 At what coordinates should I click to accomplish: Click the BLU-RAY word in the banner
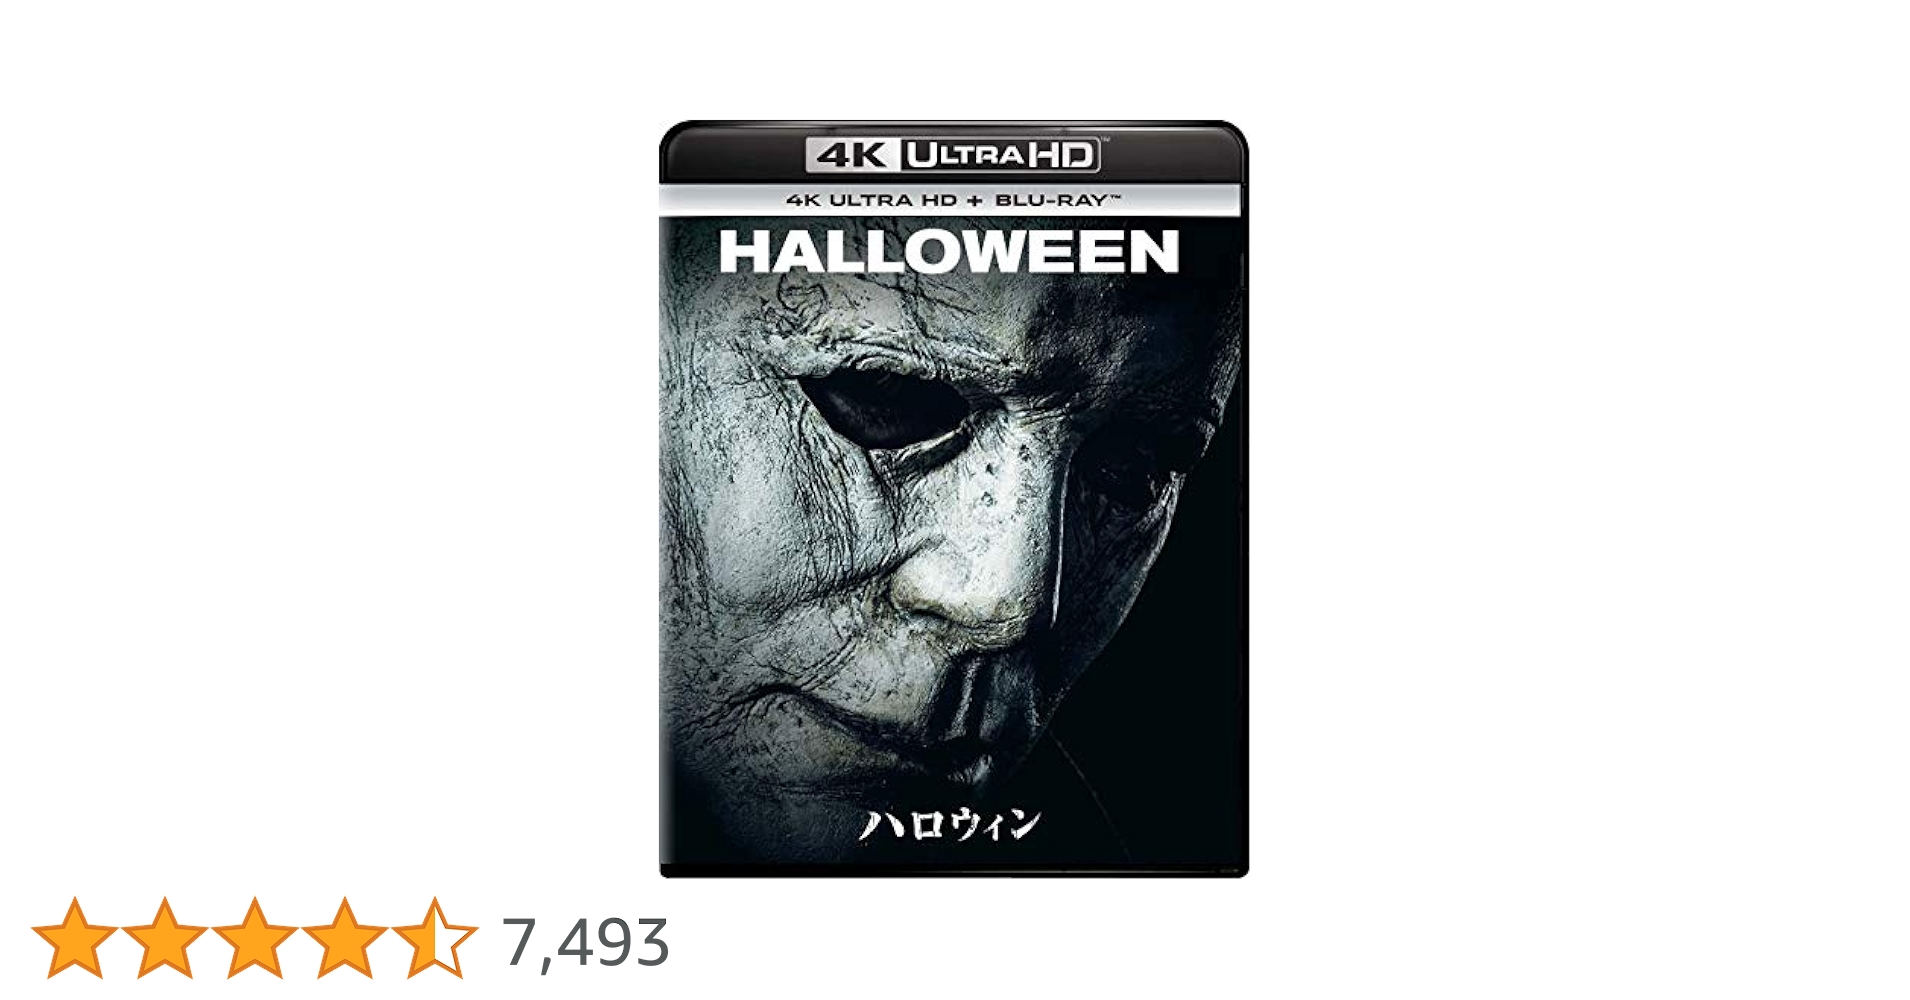(1050, 200)
